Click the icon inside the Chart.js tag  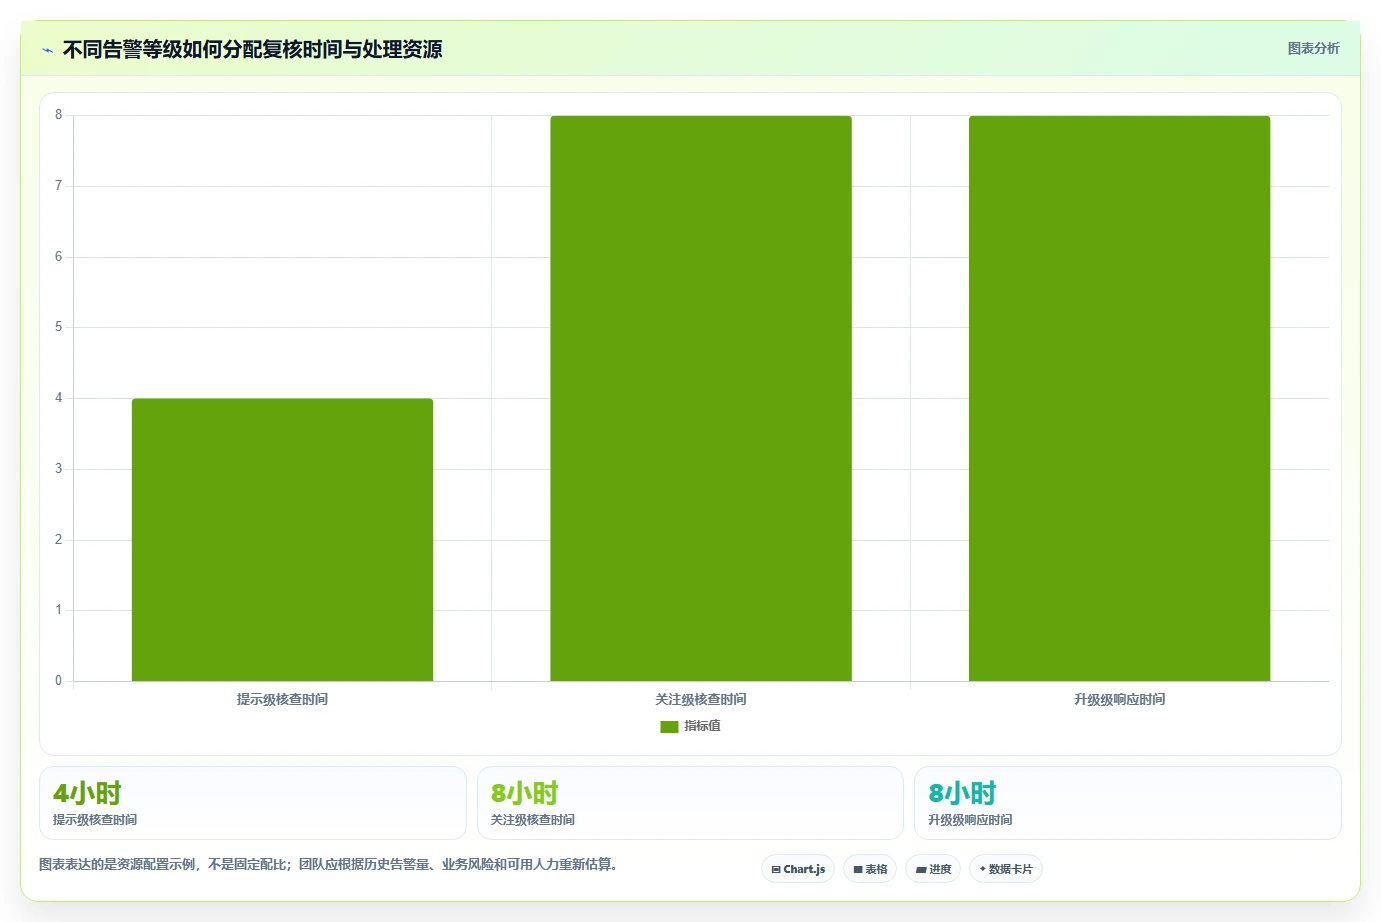point(776,870)
